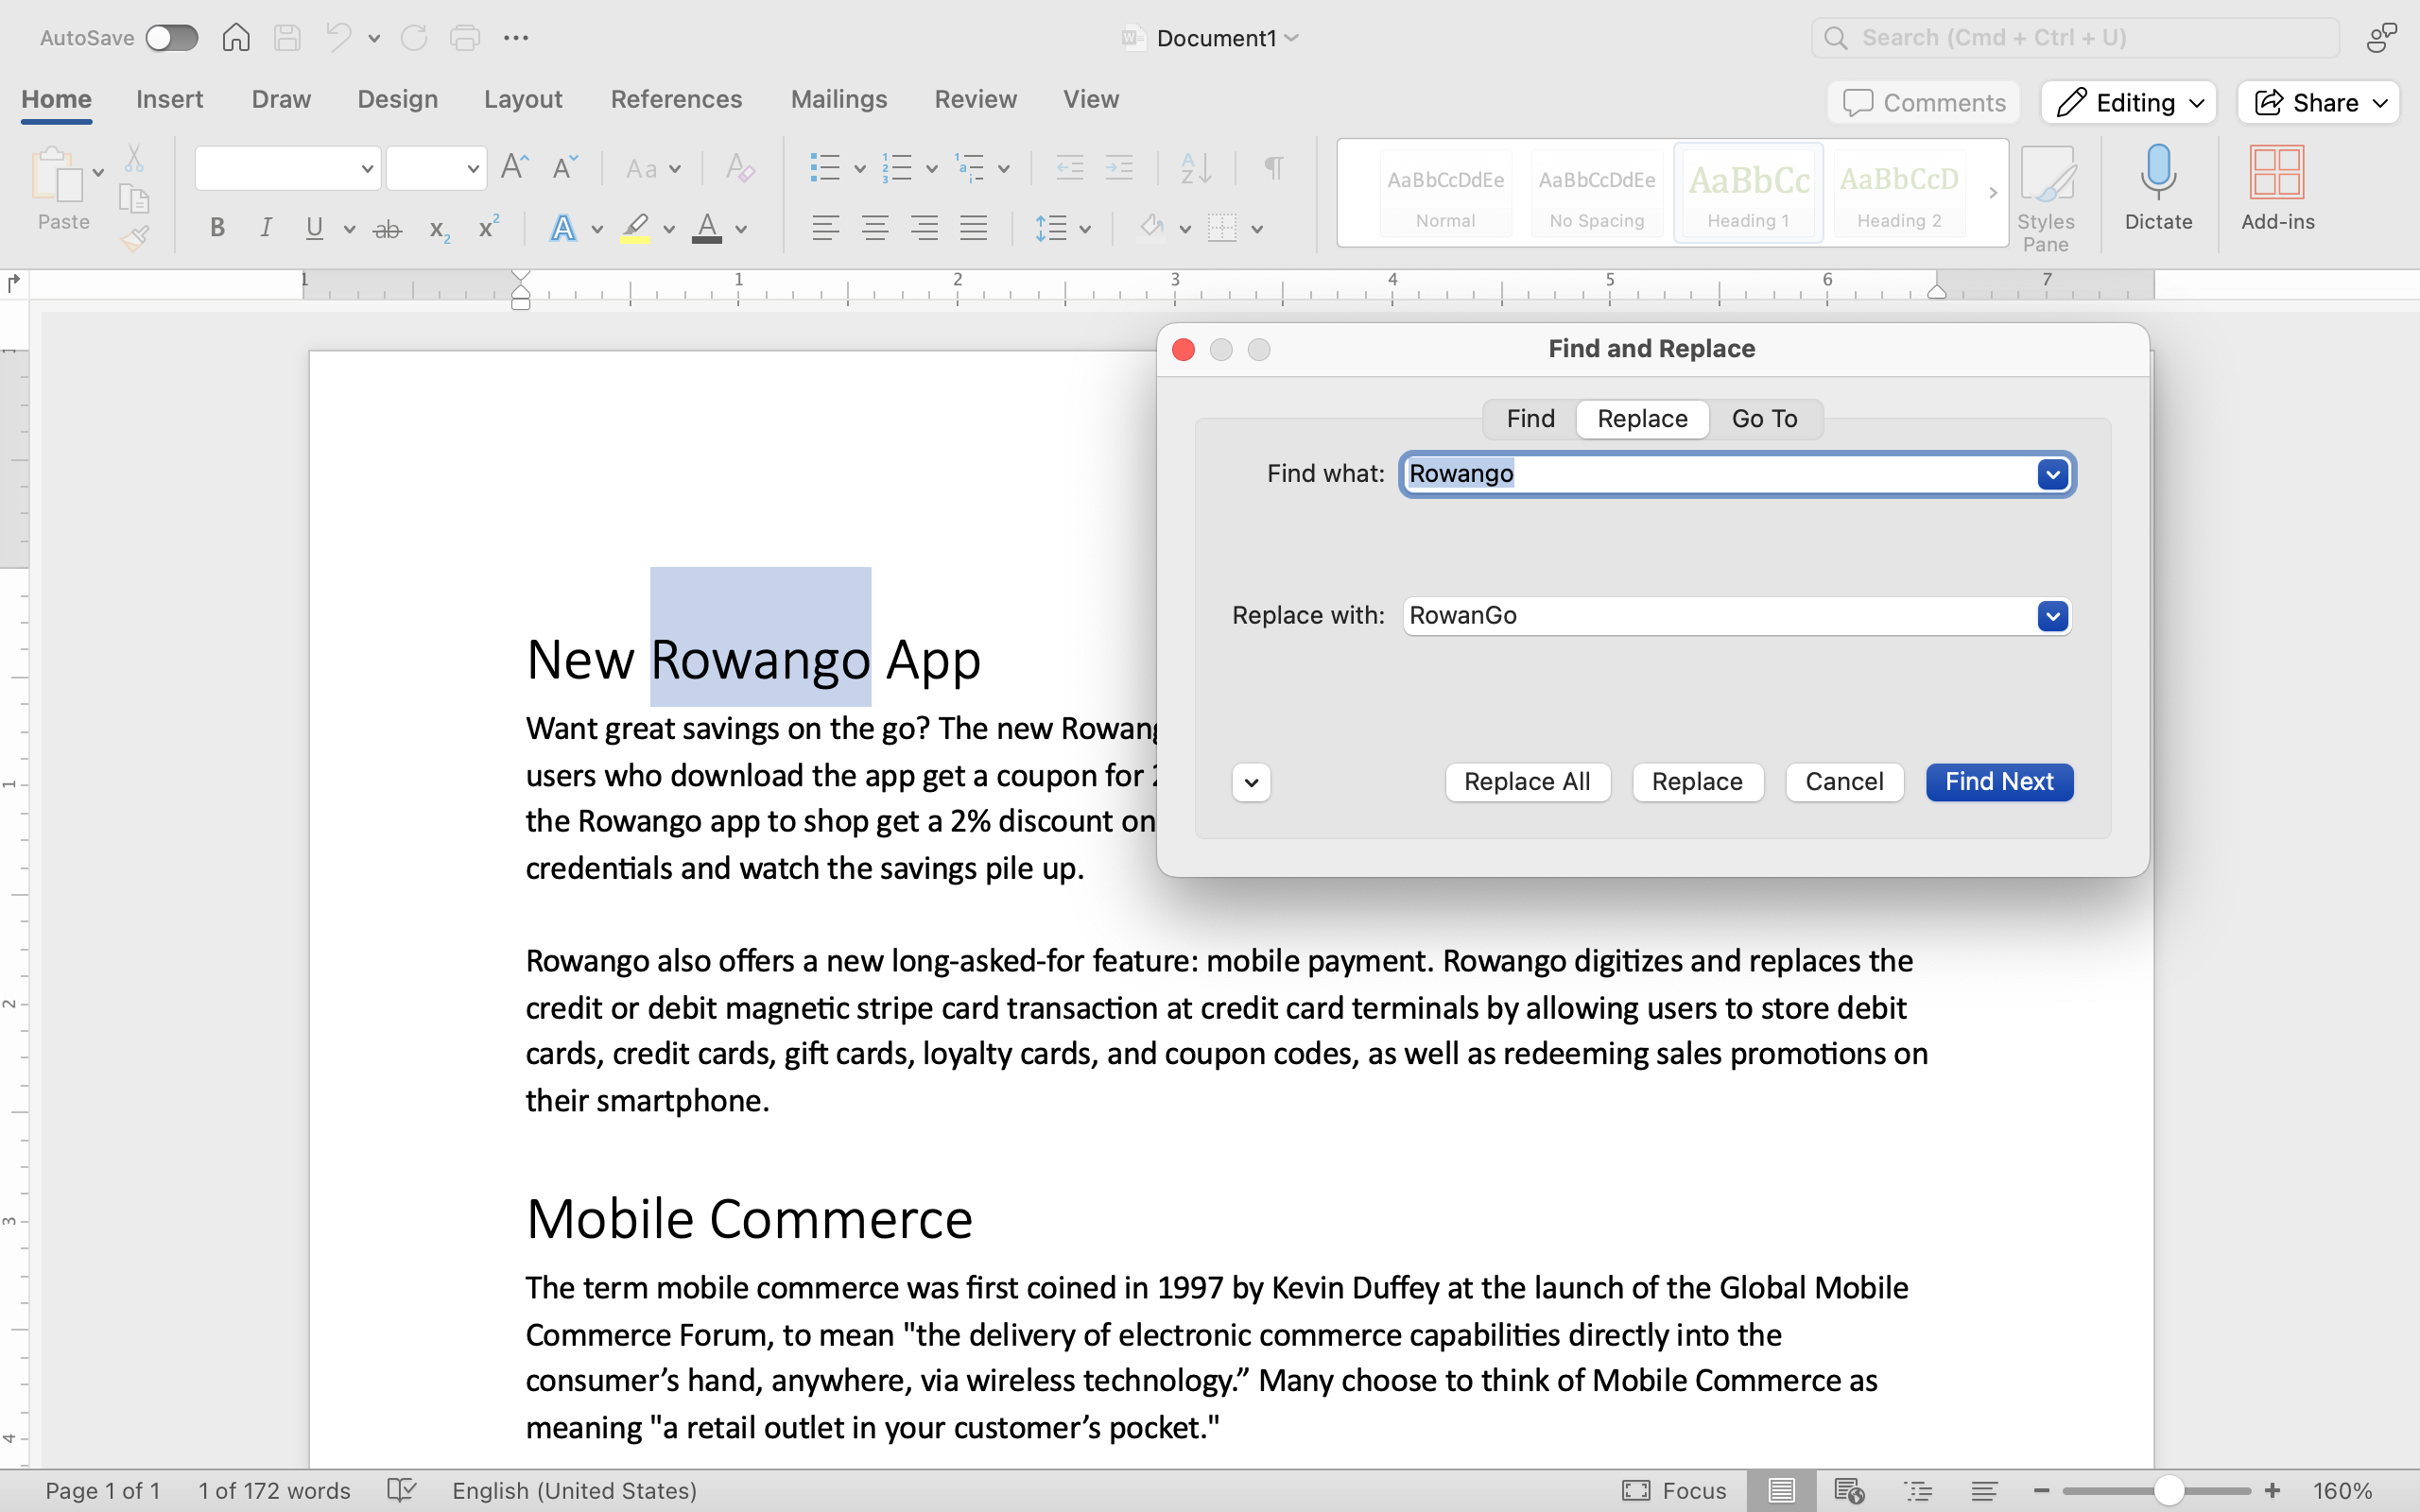Click Clear Formatting icon
This screenshot has height=1512, width=2420.
click(740, 167)
